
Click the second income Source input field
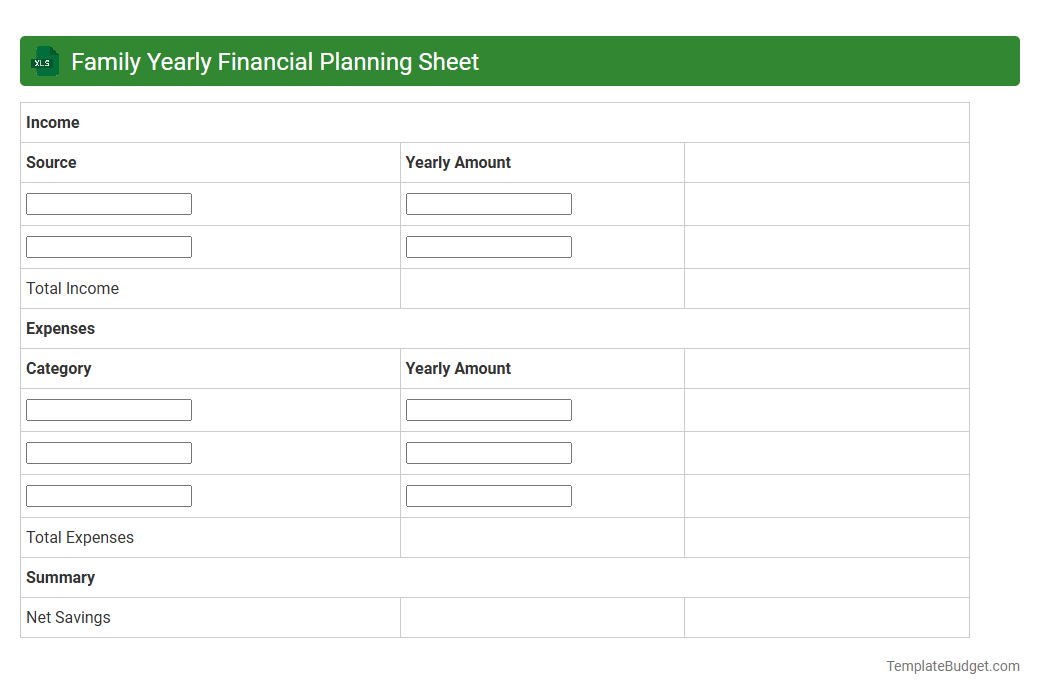[108, 246]
